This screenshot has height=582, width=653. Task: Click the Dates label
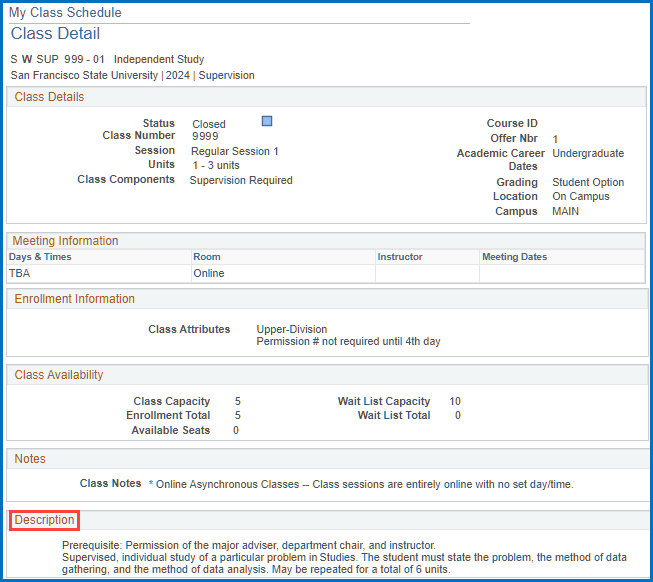pyautogui.click(x=523, y=166)
